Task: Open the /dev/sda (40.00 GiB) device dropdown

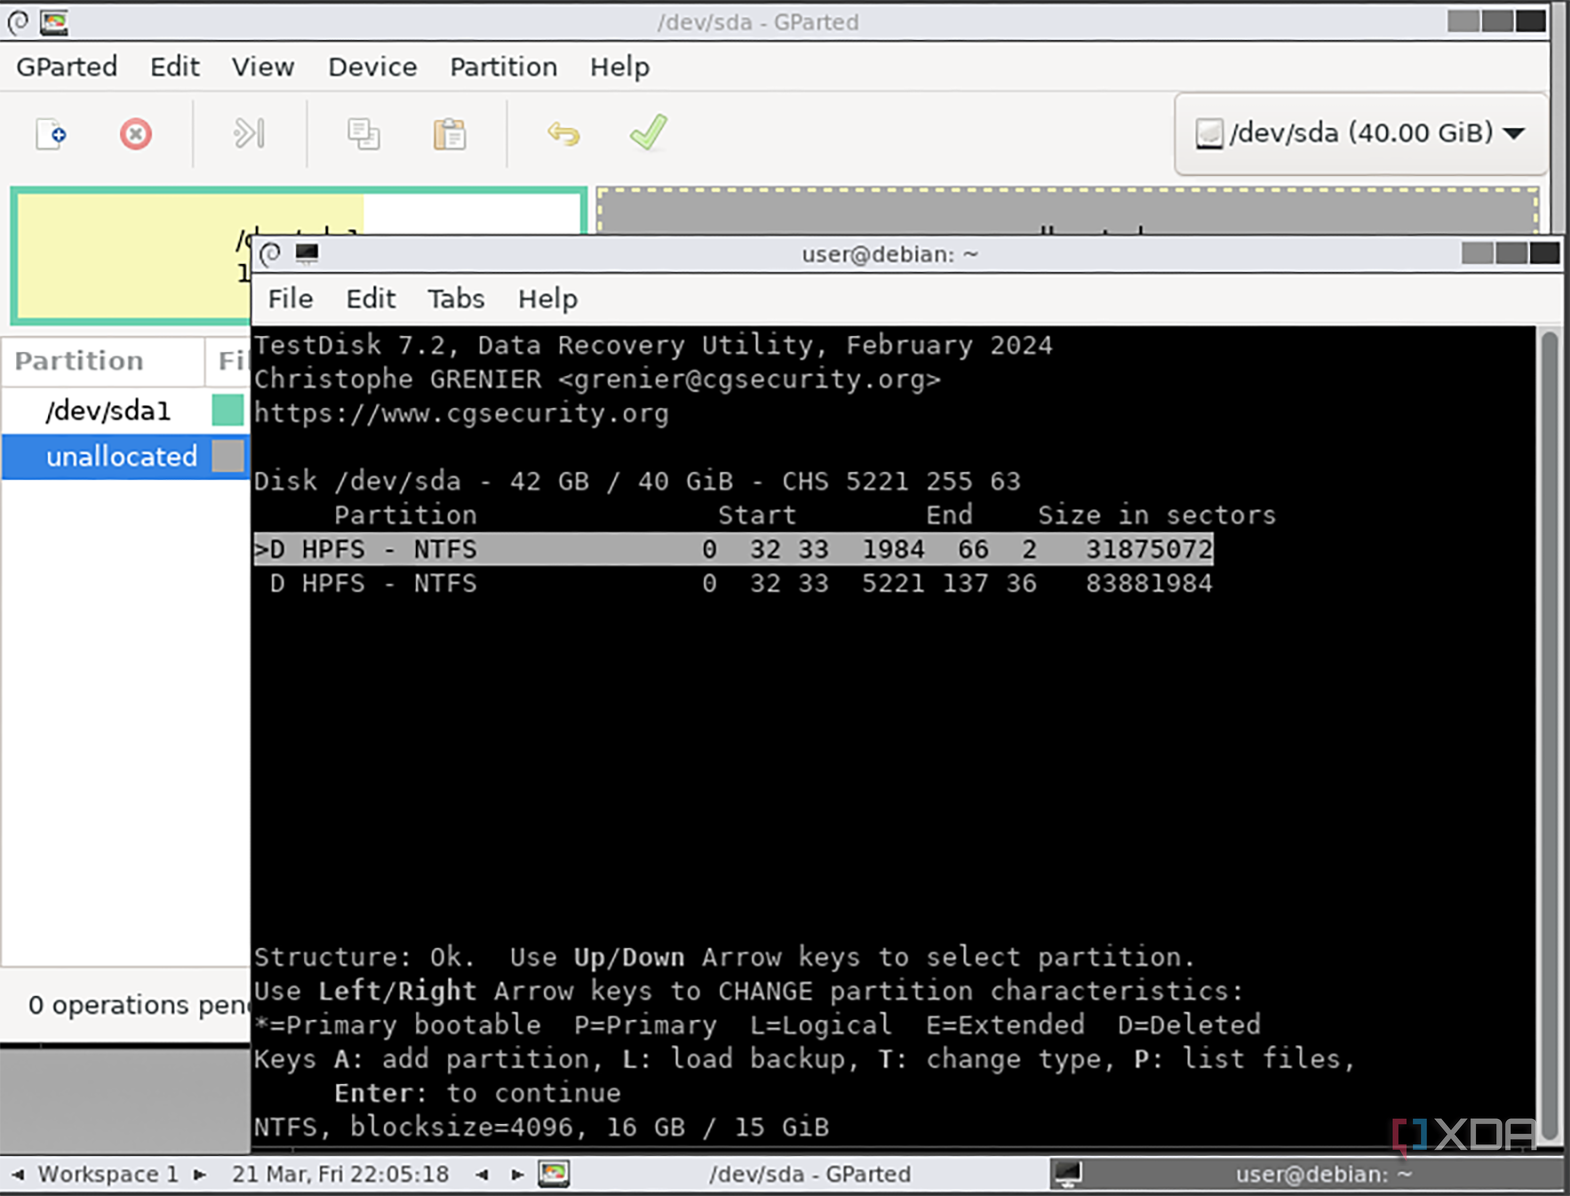Action: click(1361, 133)
